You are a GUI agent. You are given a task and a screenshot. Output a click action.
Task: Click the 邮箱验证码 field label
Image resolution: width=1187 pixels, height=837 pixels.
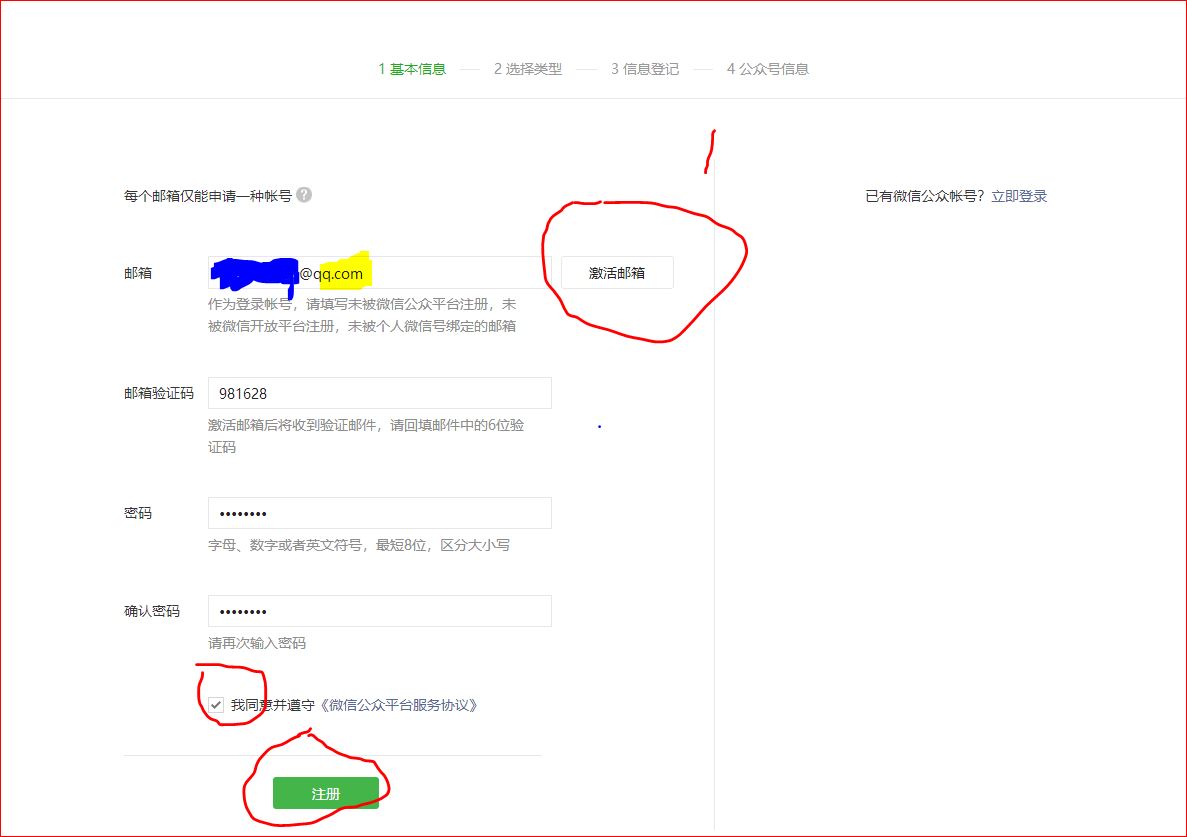(x=159, y=394)
